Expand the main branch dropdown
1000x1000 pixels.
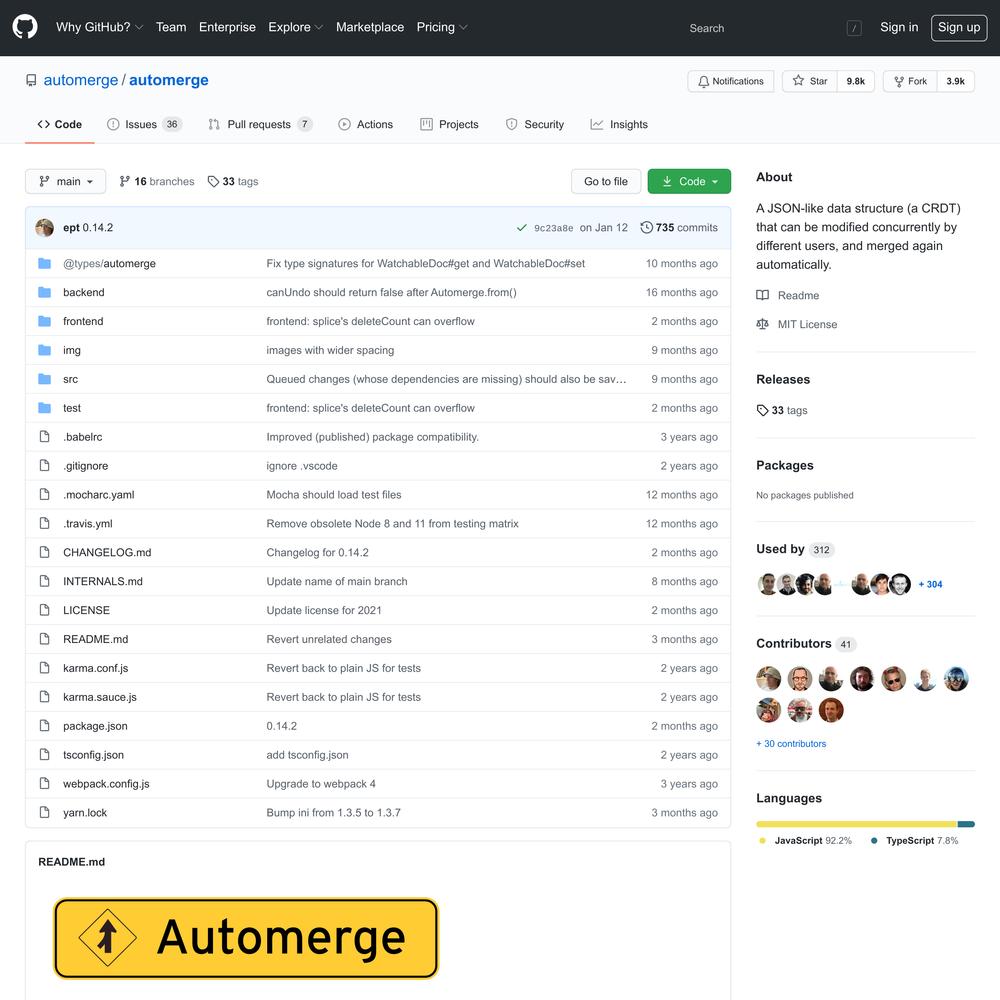[65, 181]
